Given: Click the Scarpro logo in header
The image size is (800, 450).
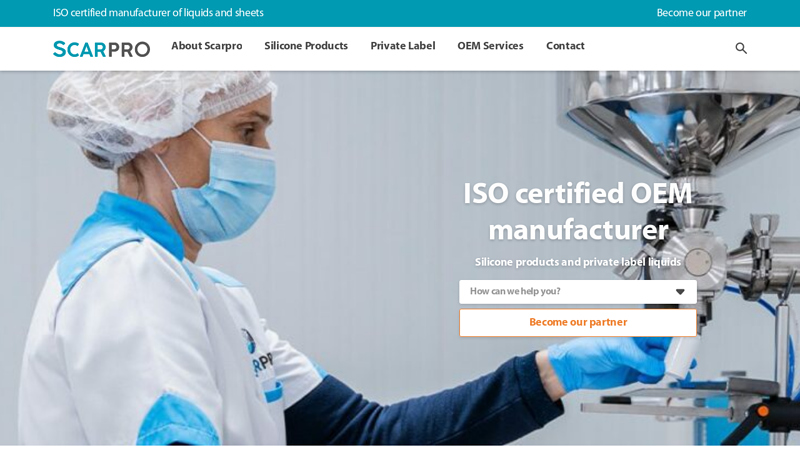Looking at the screenshot, I should coord(102,49).
